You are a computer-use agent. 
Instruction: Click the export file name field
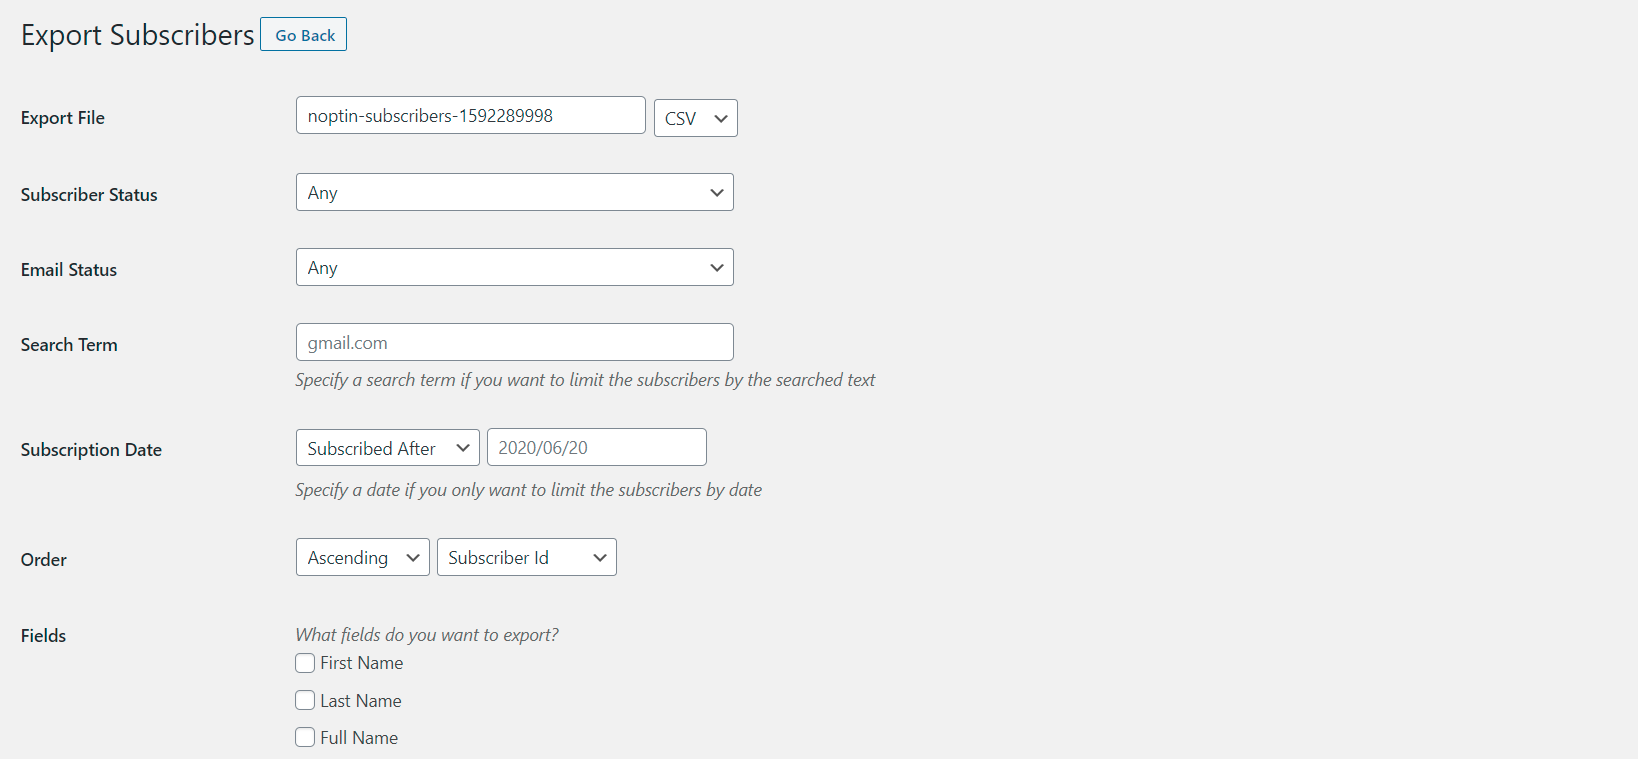(470, 115)
